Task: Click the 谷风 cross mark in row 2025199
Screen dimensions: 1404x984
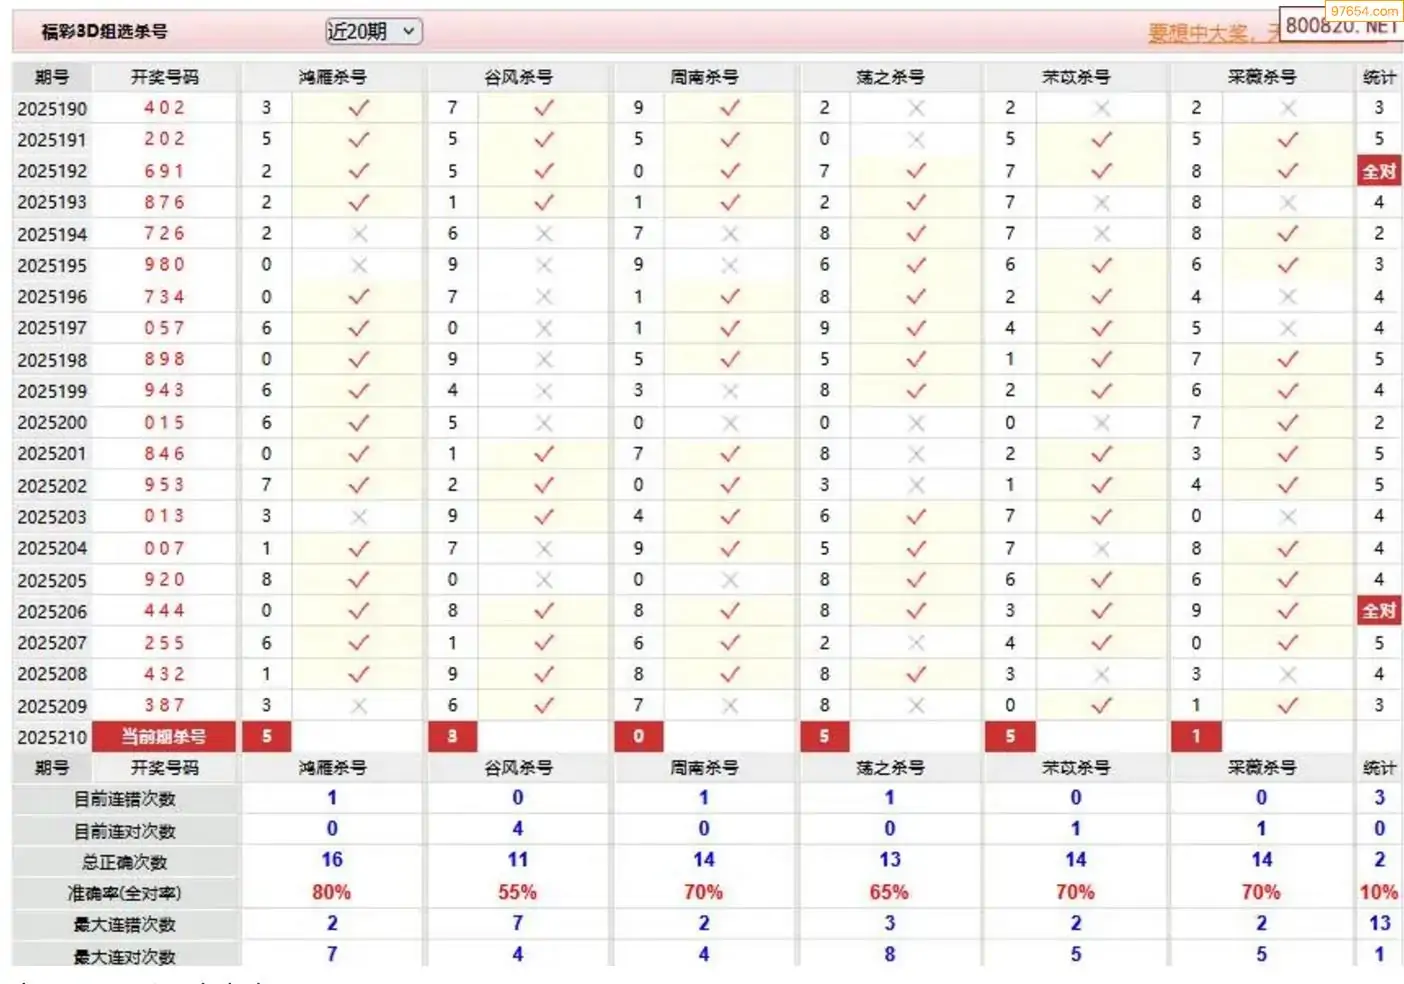Action: tap(544, 391)
